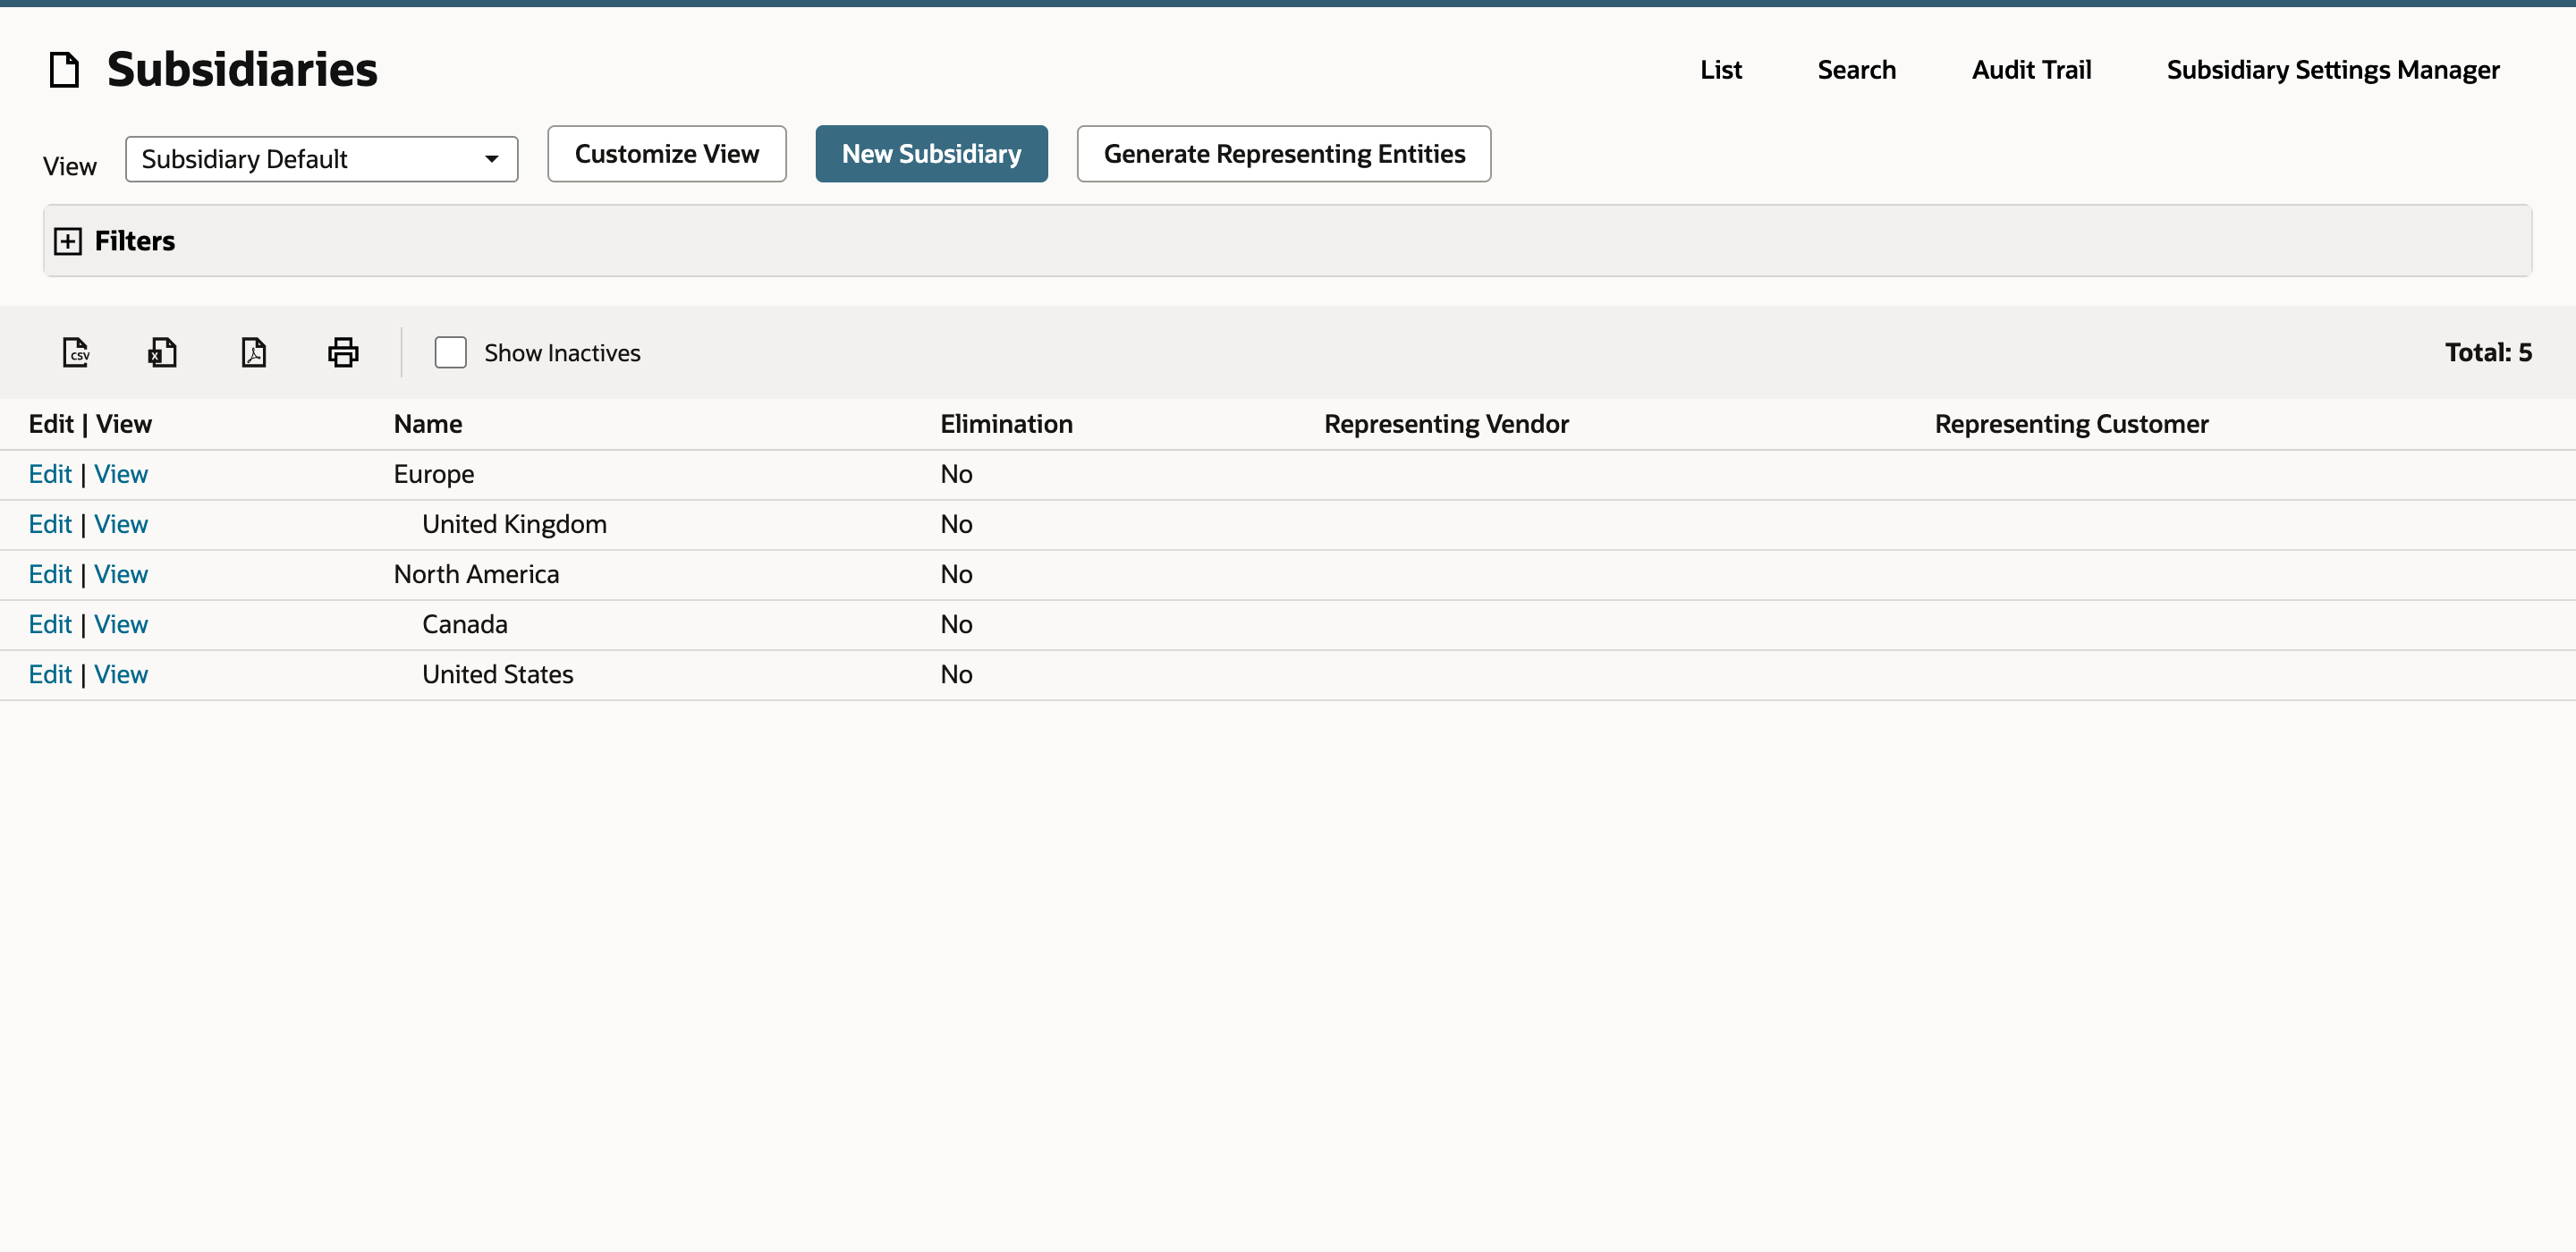View the Canada subsidiary
Viewport: 2576px width, 1252px height.
[121, 624]
